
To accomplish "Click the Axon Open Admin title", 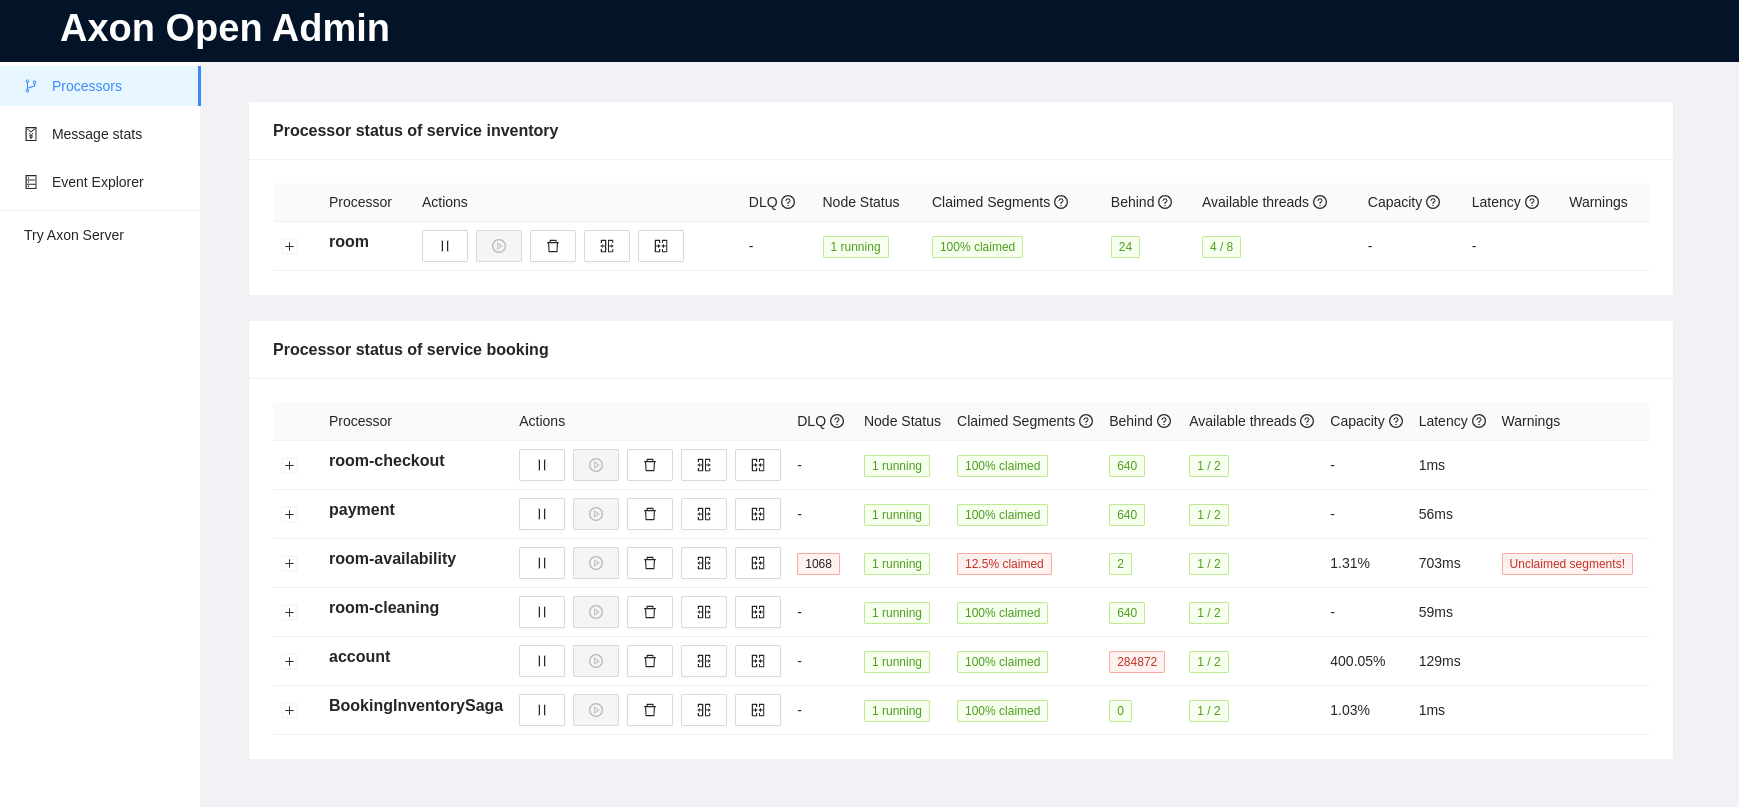I will tap(225, 28).
